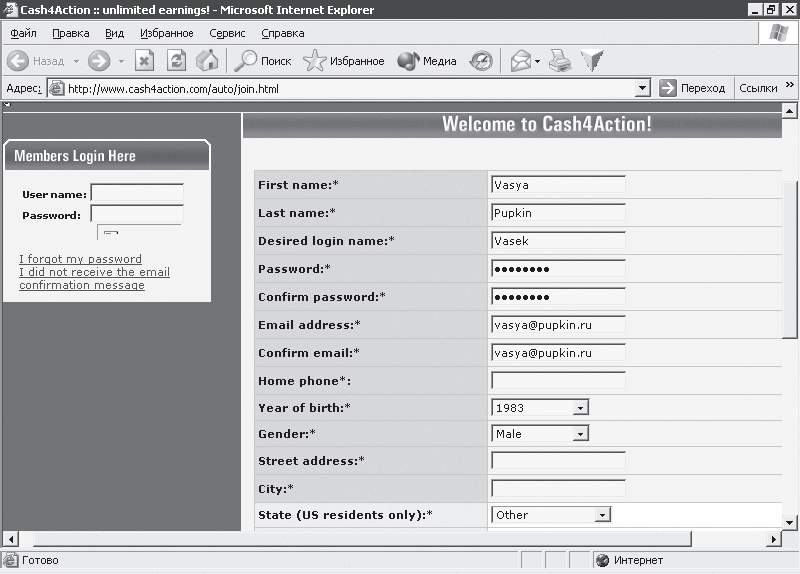800x574 pixels.
Task: Click the vertical scrollbar up arrow
Action: coord(789,111)
